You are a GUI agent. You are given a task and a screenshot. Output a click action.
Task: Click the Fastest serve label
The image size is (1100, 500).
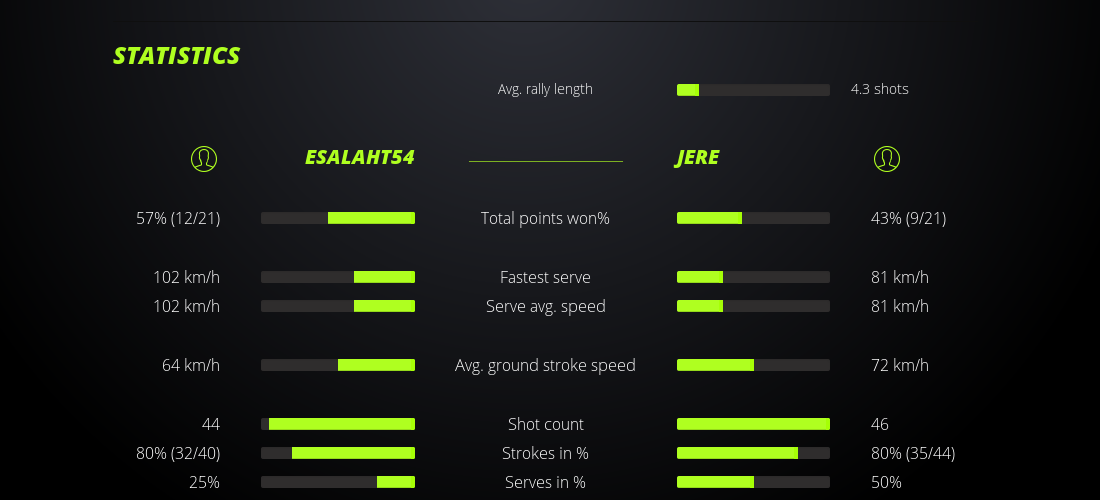coord(545,277)
